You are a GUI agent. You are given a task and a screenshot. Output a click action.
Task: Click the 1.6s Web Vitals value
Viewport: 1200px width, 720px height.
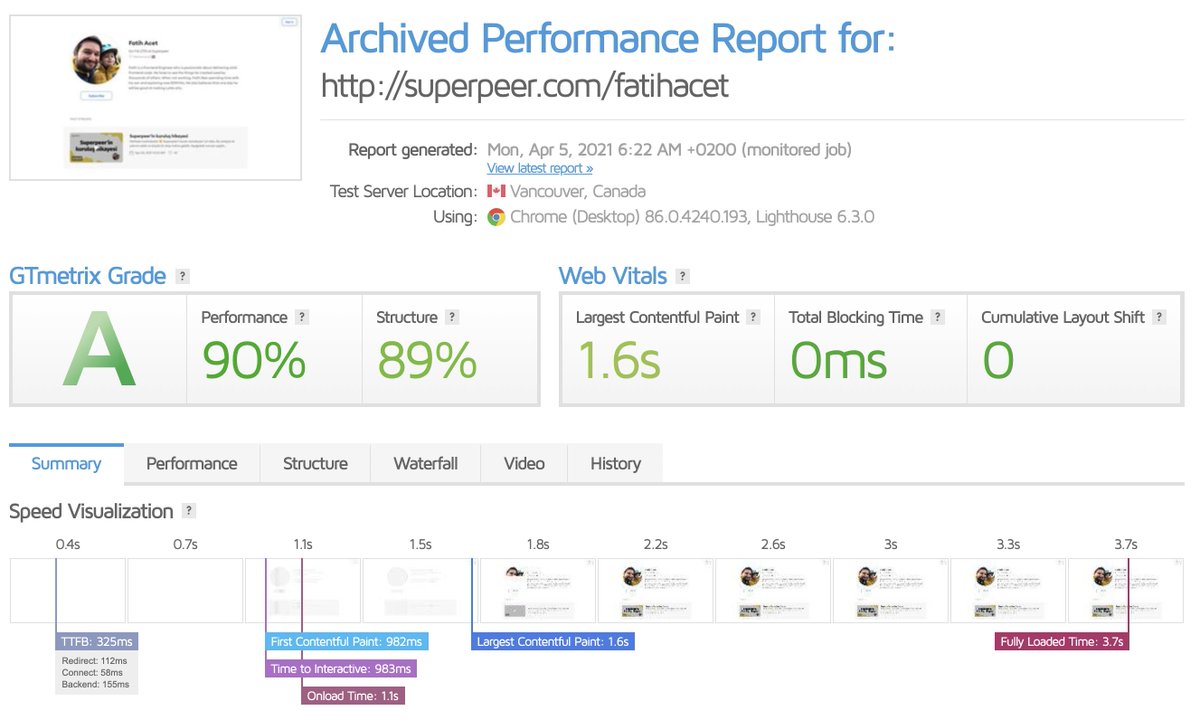(x=618, y=360)
